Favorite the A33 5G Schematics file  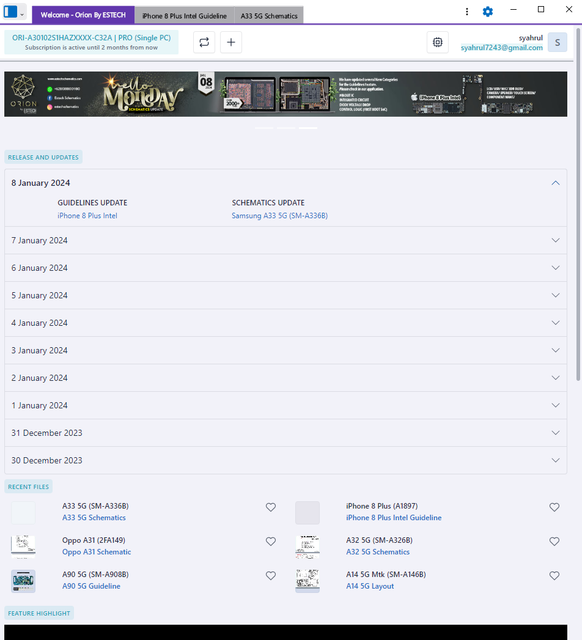[271, 507]
